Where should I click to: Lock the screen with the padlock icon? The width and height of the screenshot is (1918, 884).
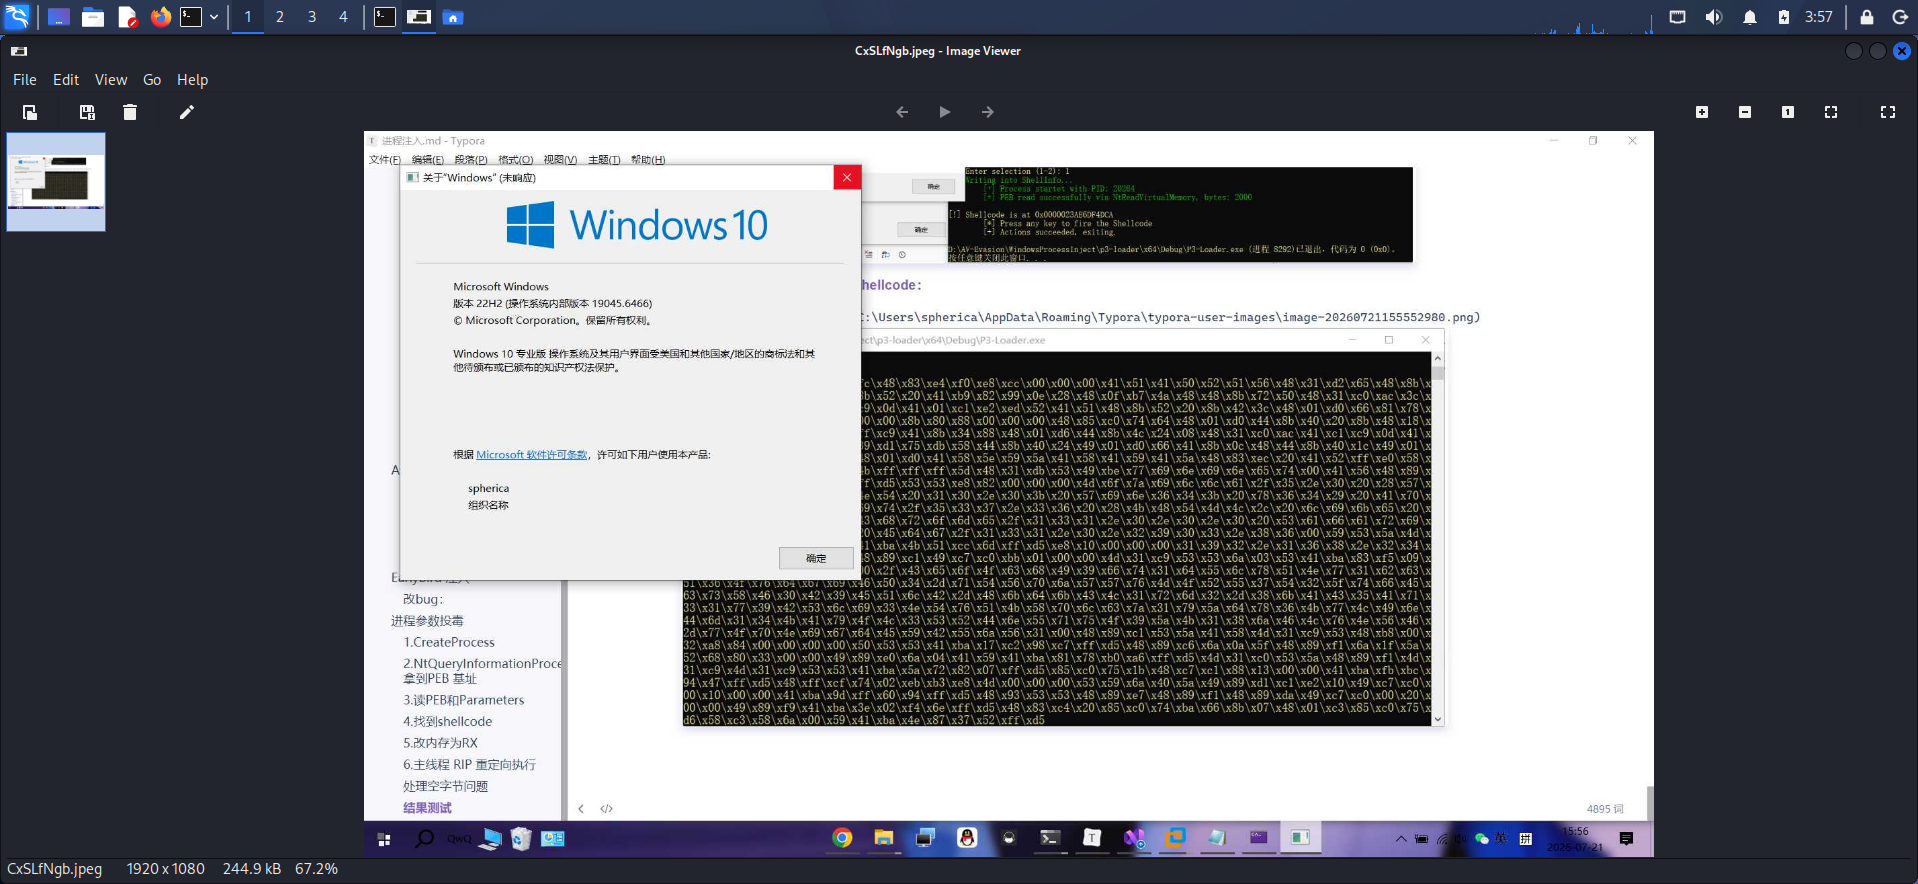point(1867,17)
